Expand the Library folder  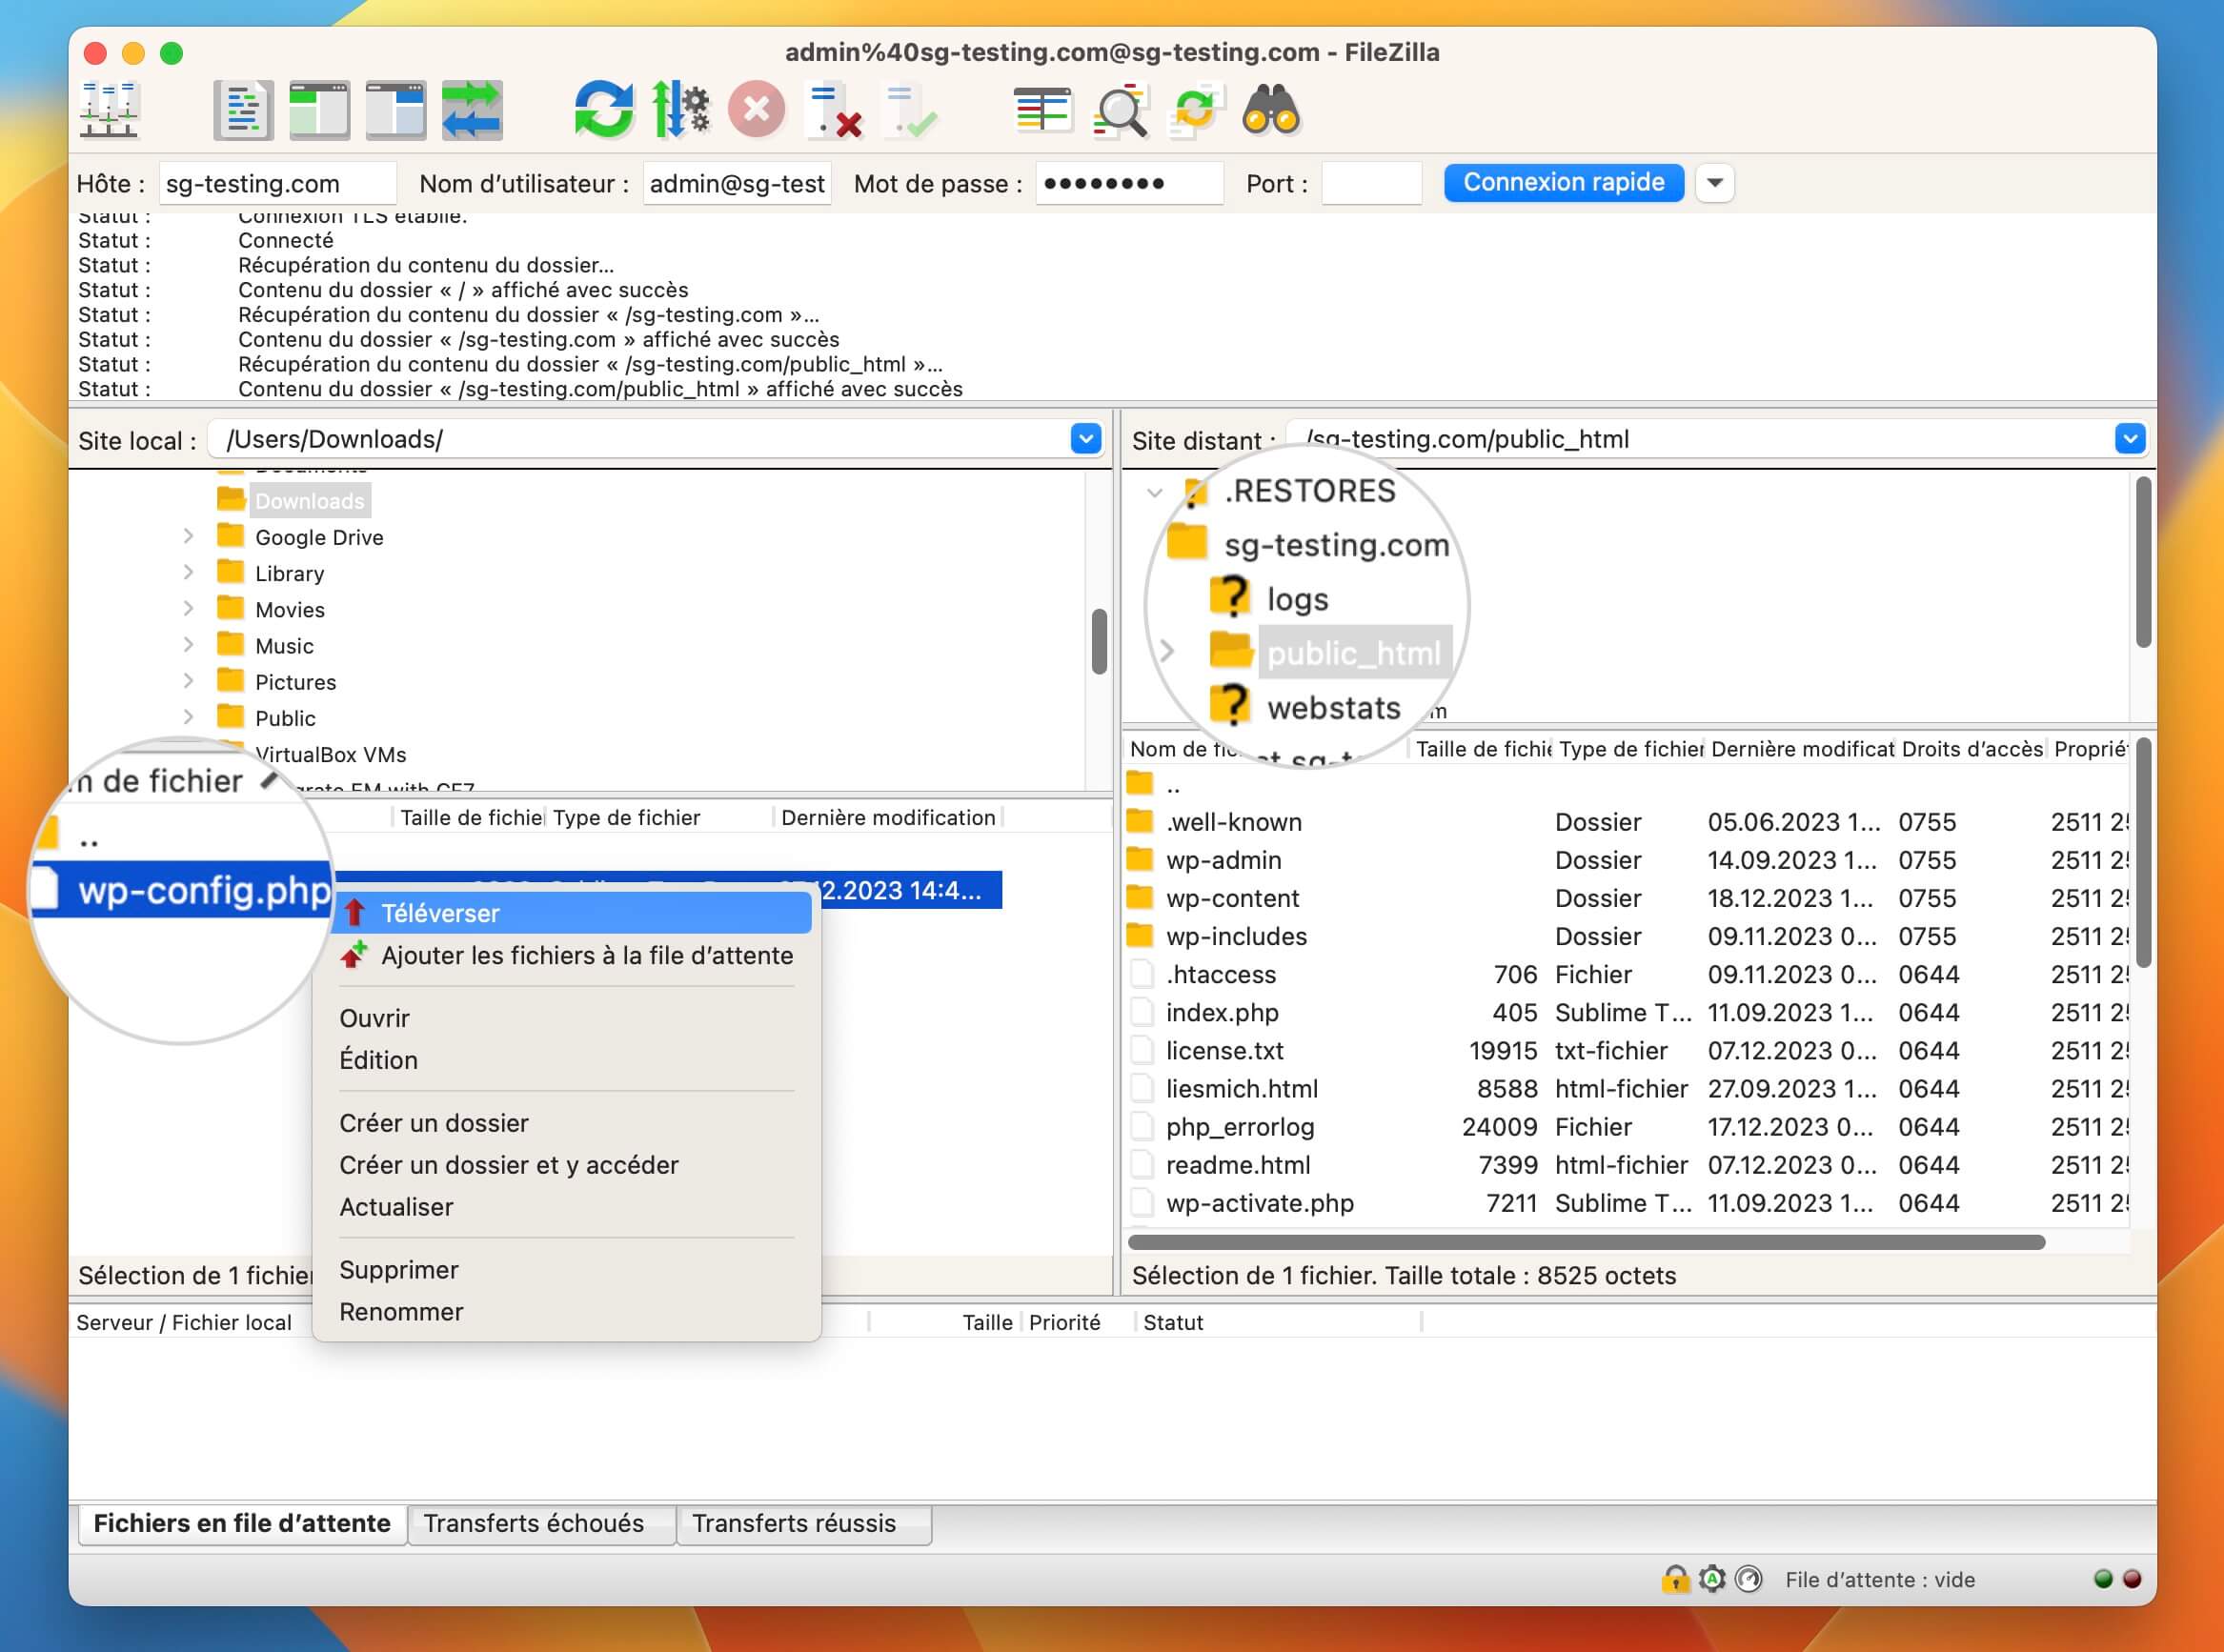click(188, 572)
